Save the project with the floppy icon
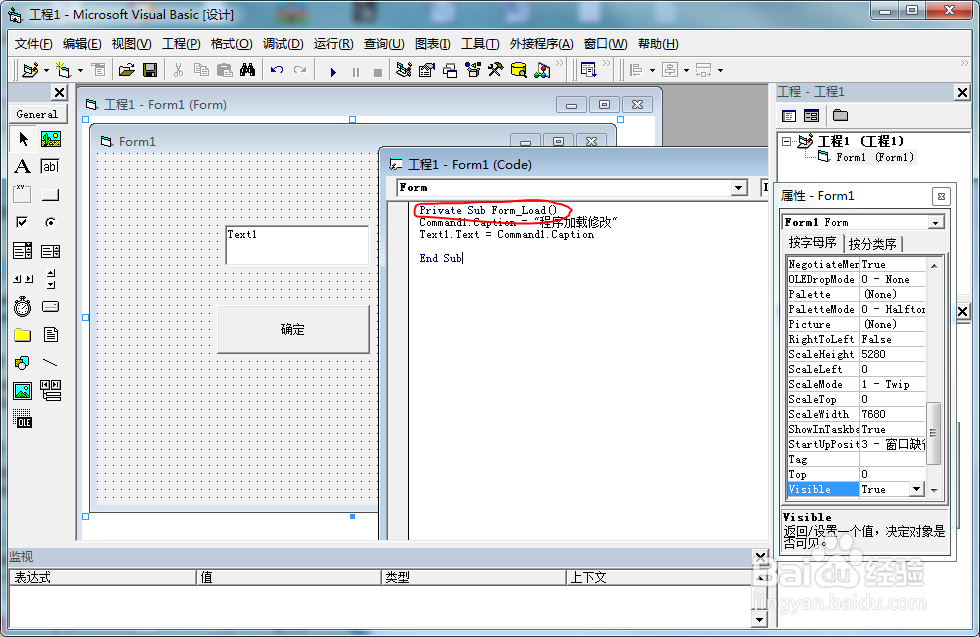This screenshot has height=637, width=980. click(150, 70)
